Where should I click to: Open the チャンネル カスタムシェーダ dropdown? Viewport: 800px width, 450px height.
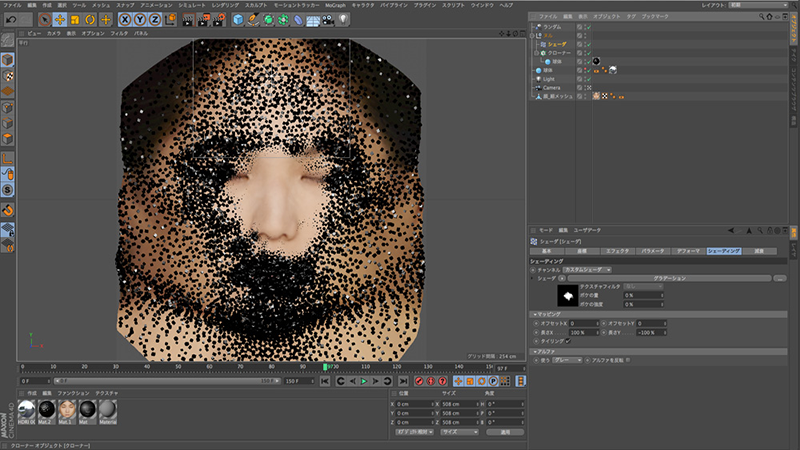pyautogui.click(x=586, y=269)
